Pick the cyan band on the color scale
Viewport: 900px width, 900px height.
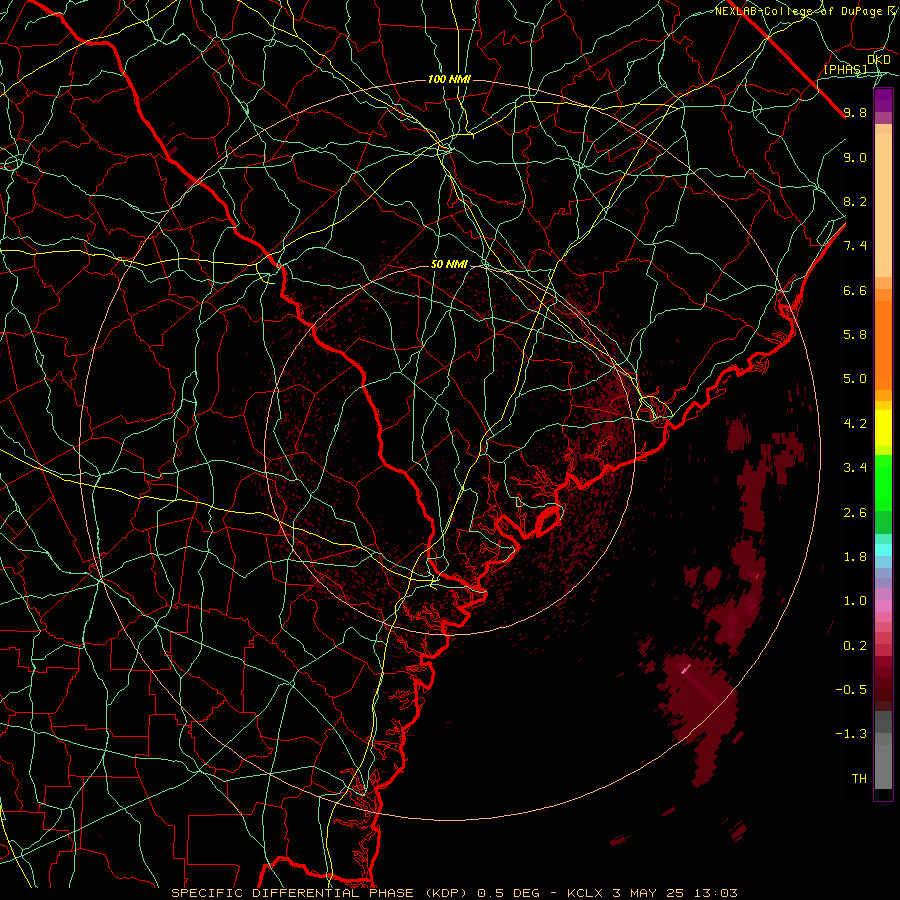point(883,549)
